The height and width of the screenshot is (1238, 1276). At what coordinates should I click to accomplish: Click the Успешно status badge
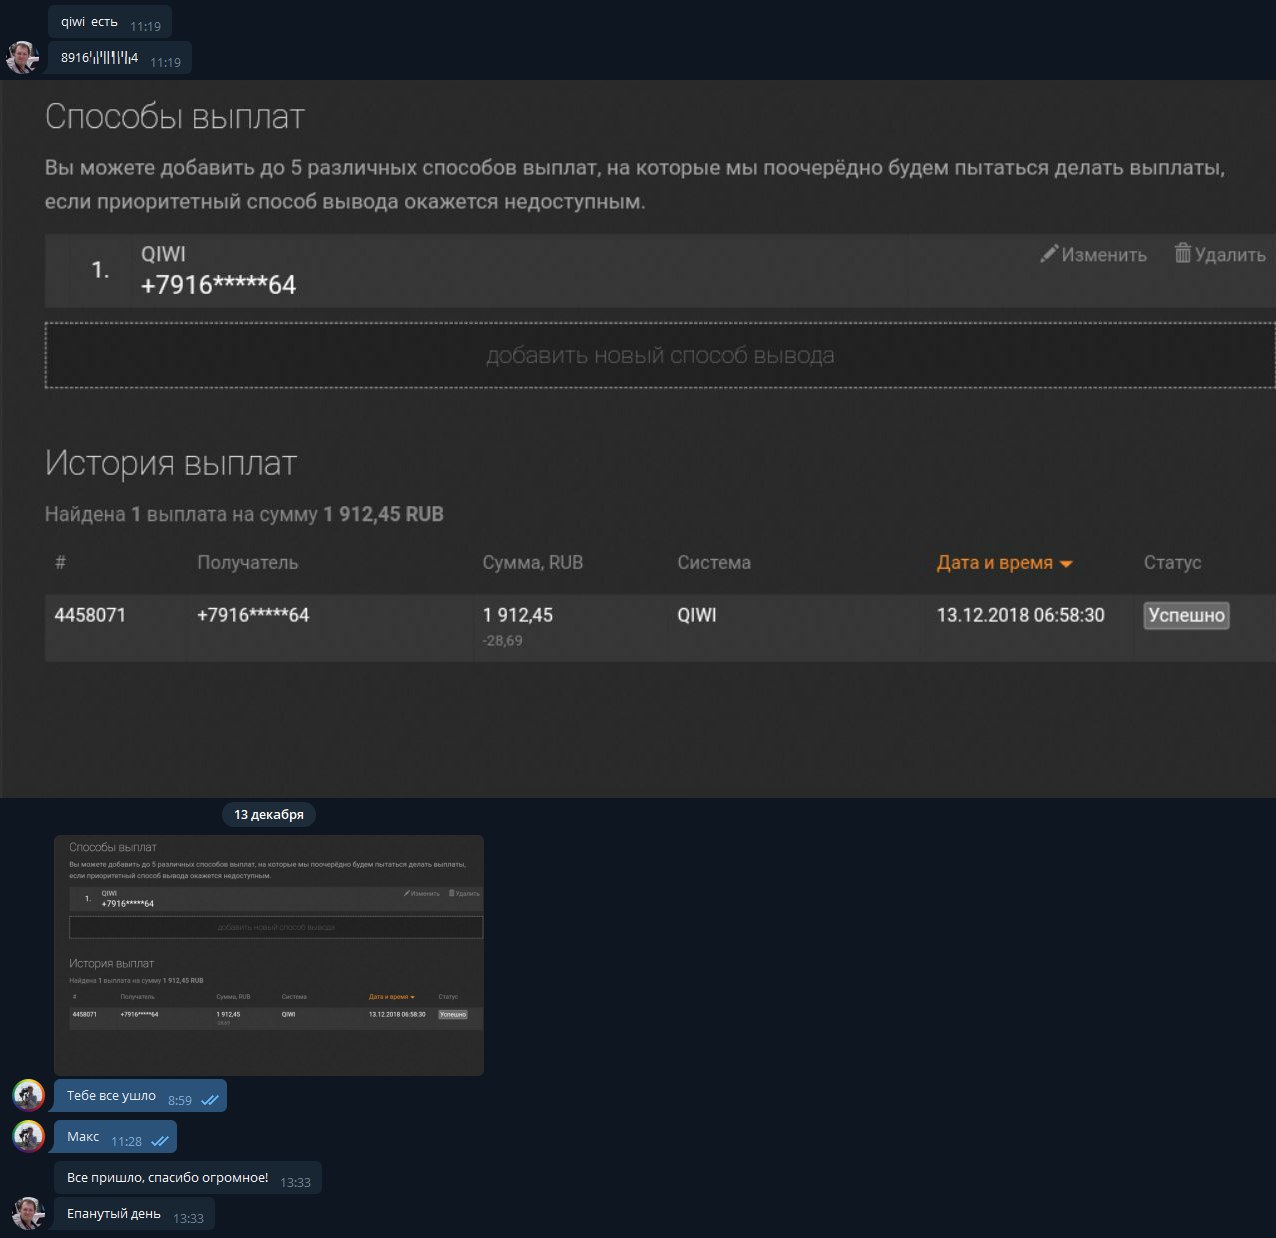(x=1186, y=615)
